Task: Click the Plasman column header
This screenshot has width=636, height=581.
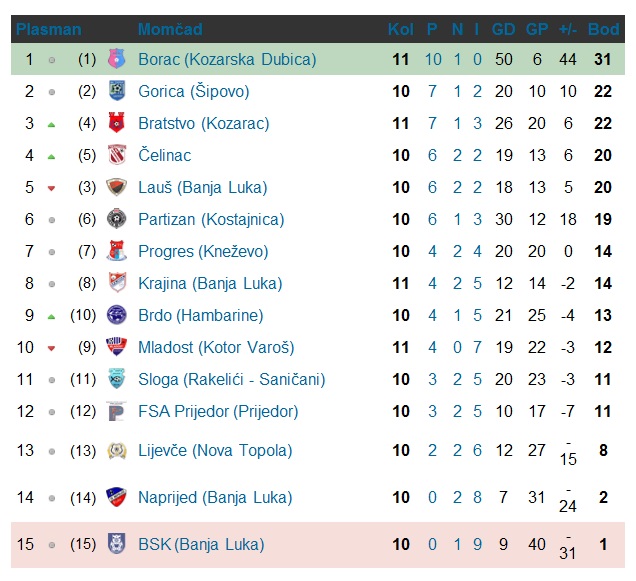Action: [48, 30]
